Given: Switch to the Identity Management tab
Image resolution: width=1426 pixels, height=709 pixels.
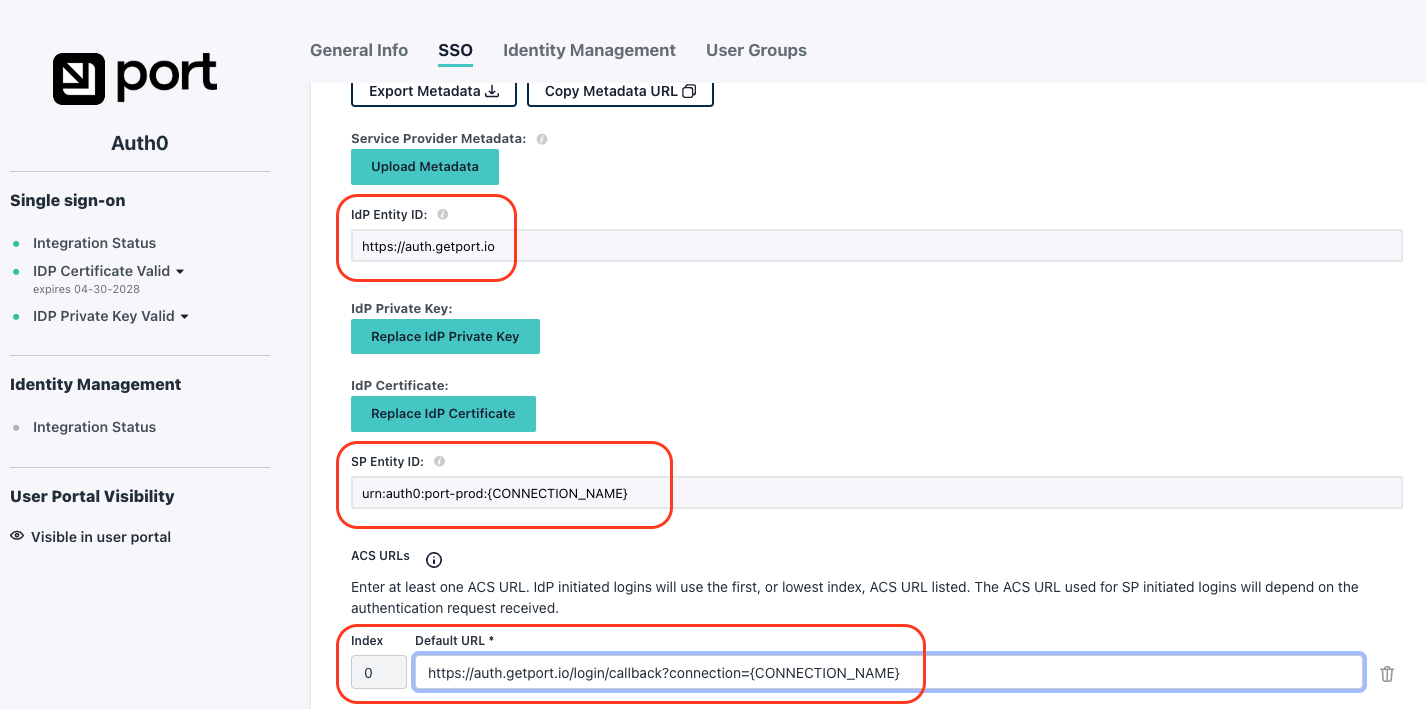Looking at the screenshot, I should pos(589,50).
